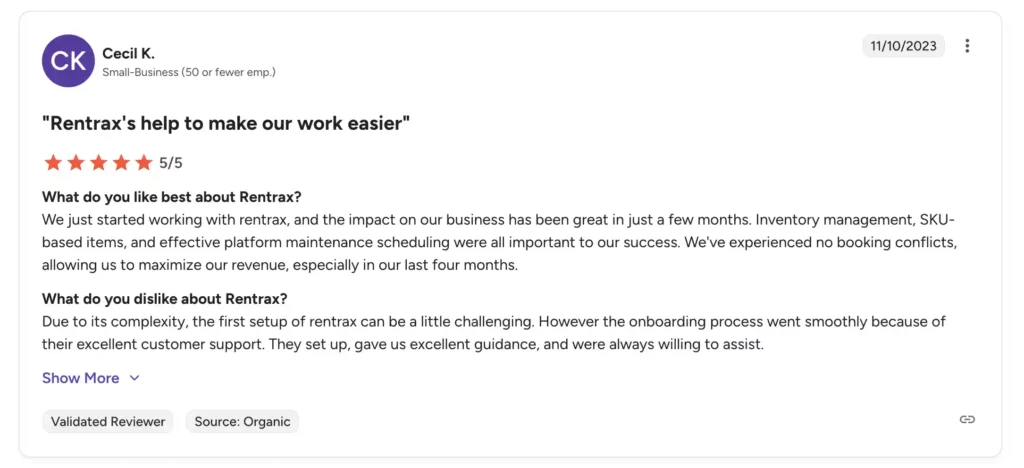Click the "What do you like best" heading
Image resolution: width=1024 pixels, height=468 pixels.
172,196
